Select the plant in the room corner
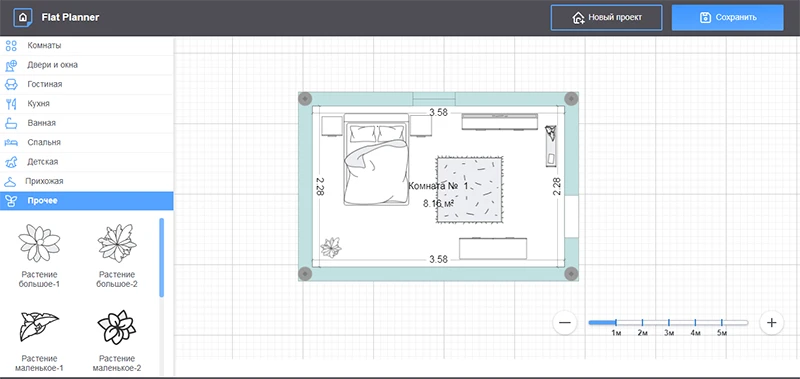This screenshot has width=800, height=379. (331, 247)
